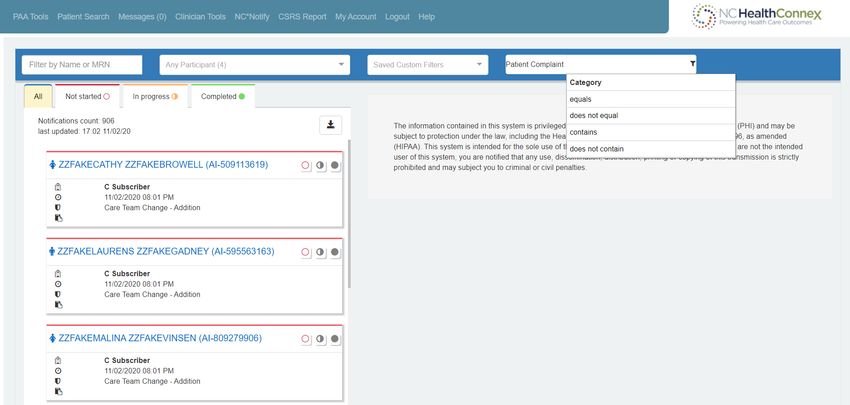Open patient ZZFAKELAURENS ZZFAKEGADNEY (AI-595563163)
This screenshot has width=850, height=405.
[166, 252]
